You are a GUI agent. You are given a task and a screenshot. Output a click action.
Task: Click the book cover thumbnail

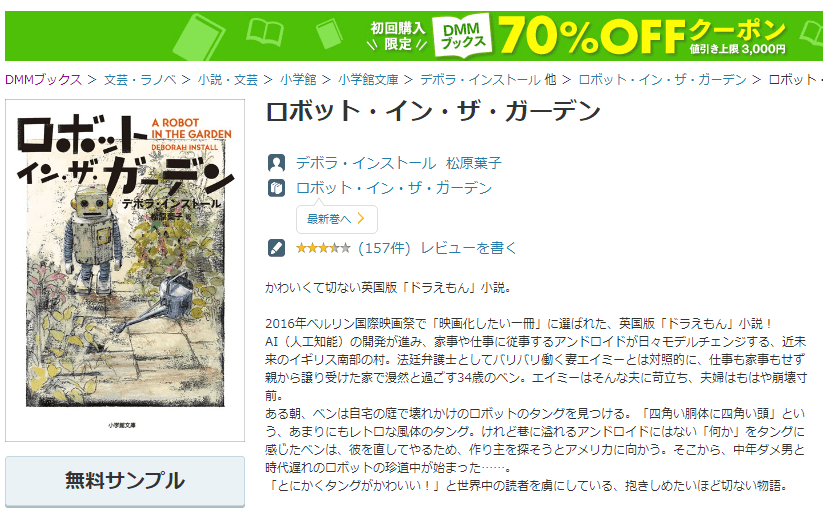click(x=125, y=270)
